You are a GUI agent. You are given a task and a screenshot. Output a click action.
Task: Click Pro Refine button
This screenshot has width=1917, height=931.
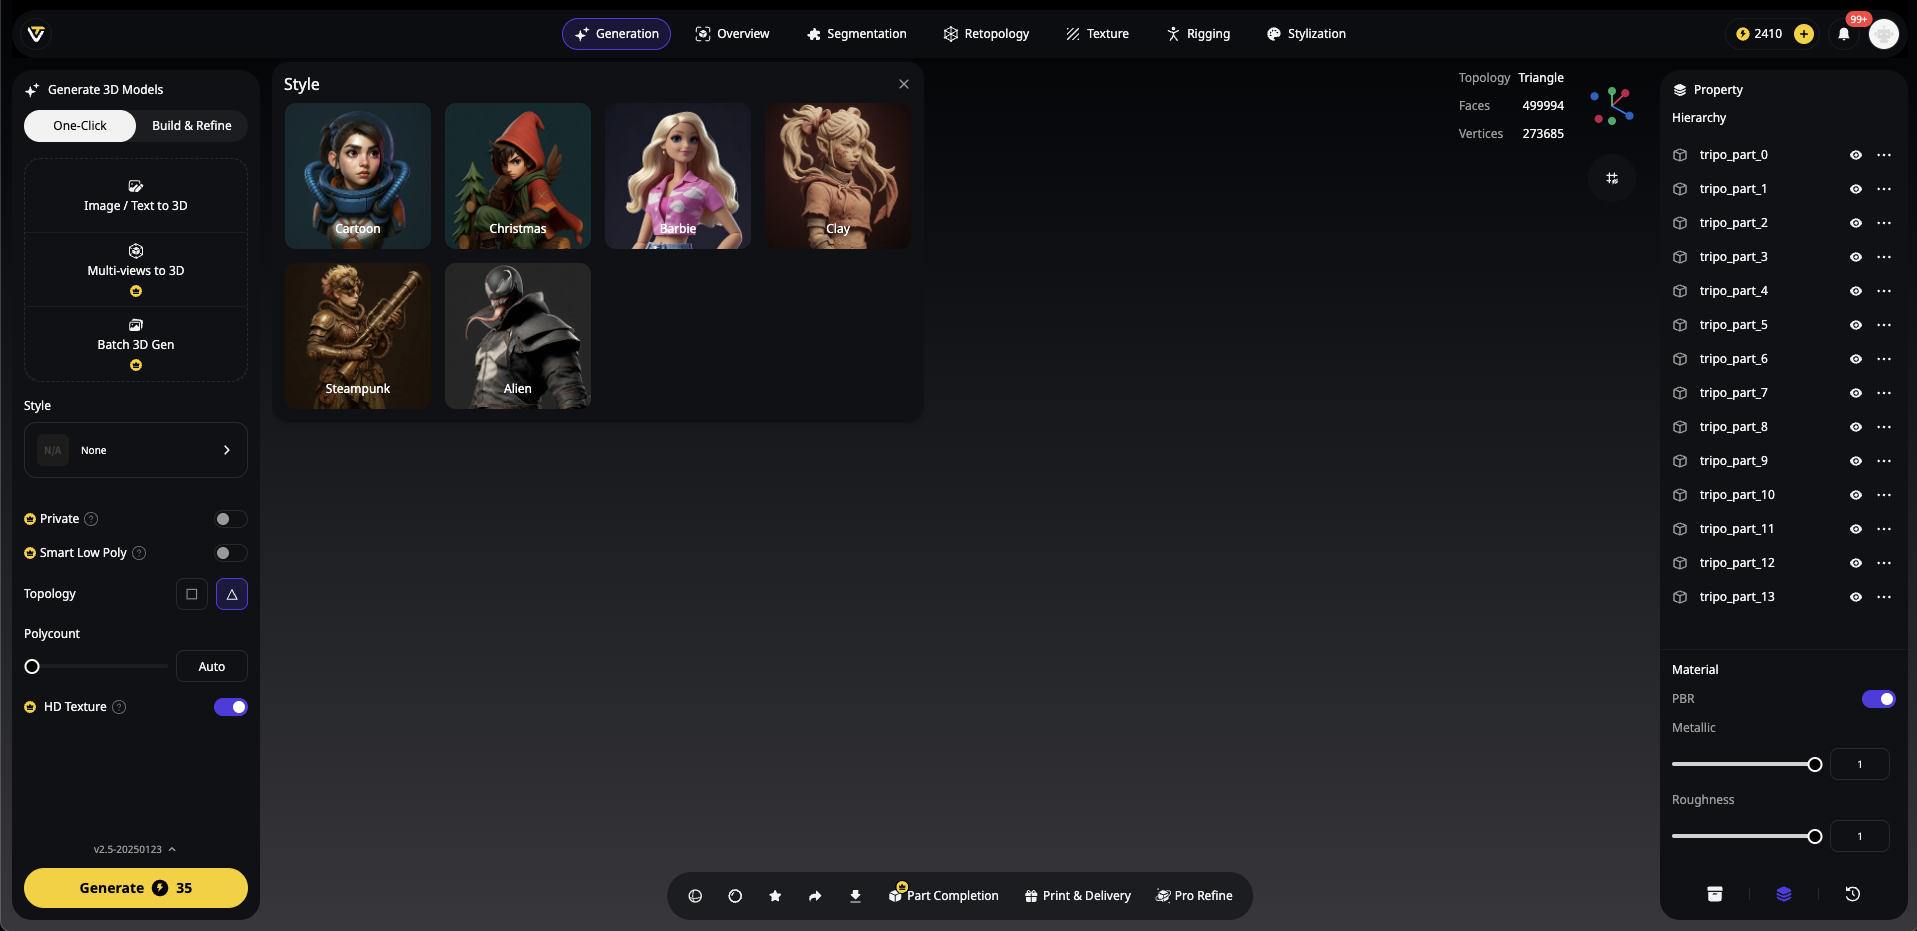click(1194, 896)
